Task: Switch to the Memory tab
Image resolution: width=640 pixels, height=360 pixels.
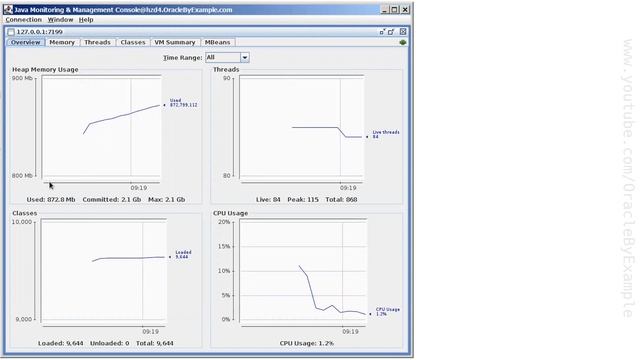Action: pos(62,42)
